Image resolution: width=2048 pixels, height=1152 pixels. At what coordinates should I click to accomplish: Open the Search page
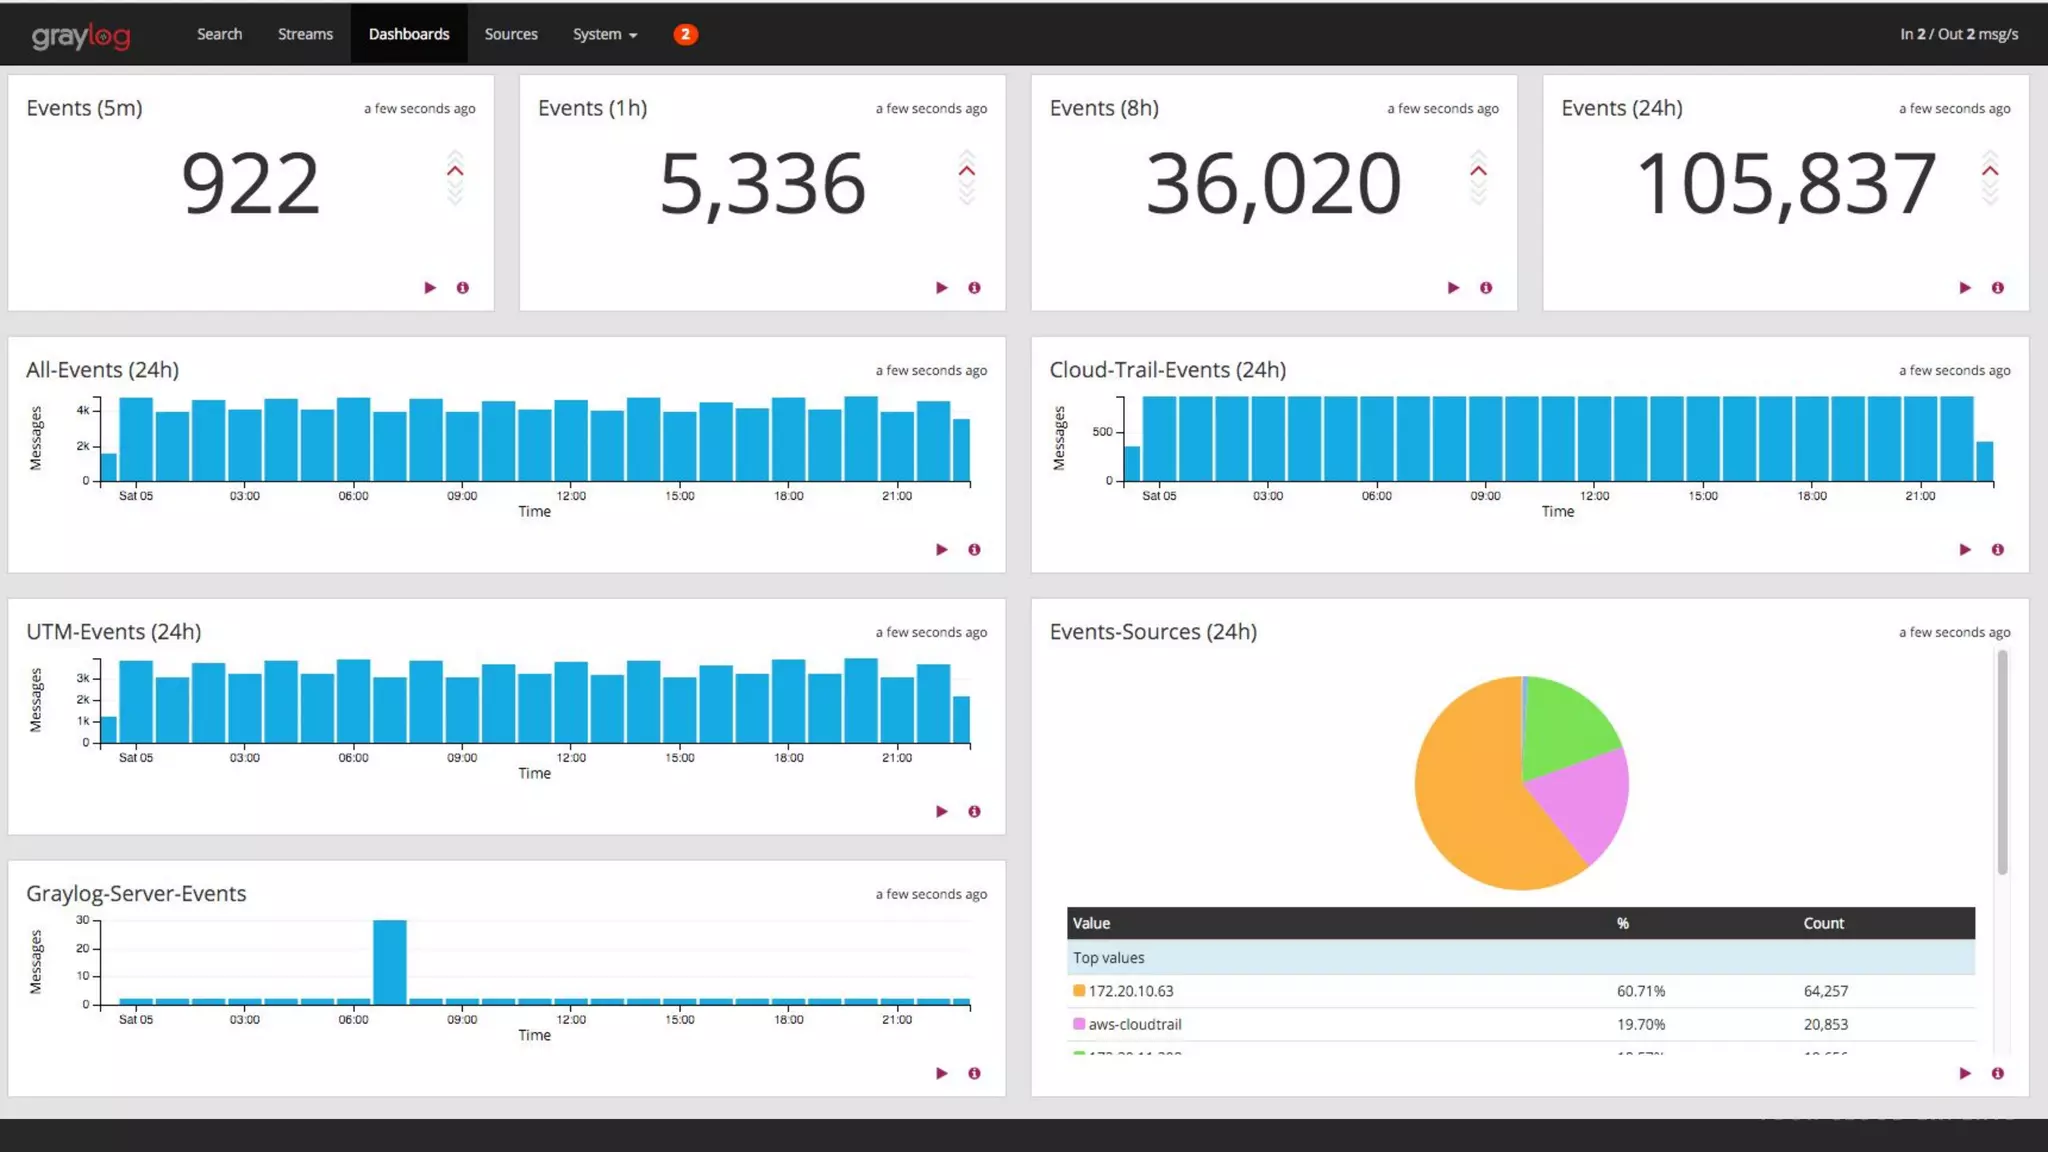pyautogui.click(x=219, y=34)
